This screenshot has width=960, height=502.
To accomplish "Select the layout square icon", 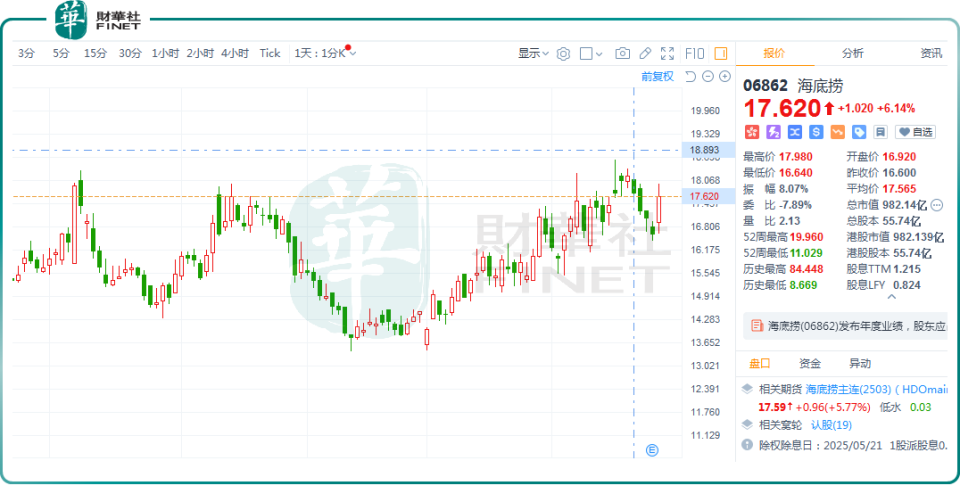I will click(x=586, y=54).
